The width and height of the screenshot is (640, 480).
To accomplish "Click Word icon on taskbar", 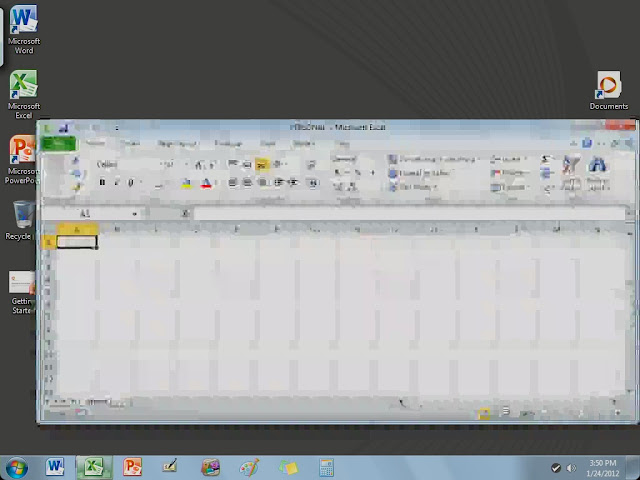I will 55,467.
